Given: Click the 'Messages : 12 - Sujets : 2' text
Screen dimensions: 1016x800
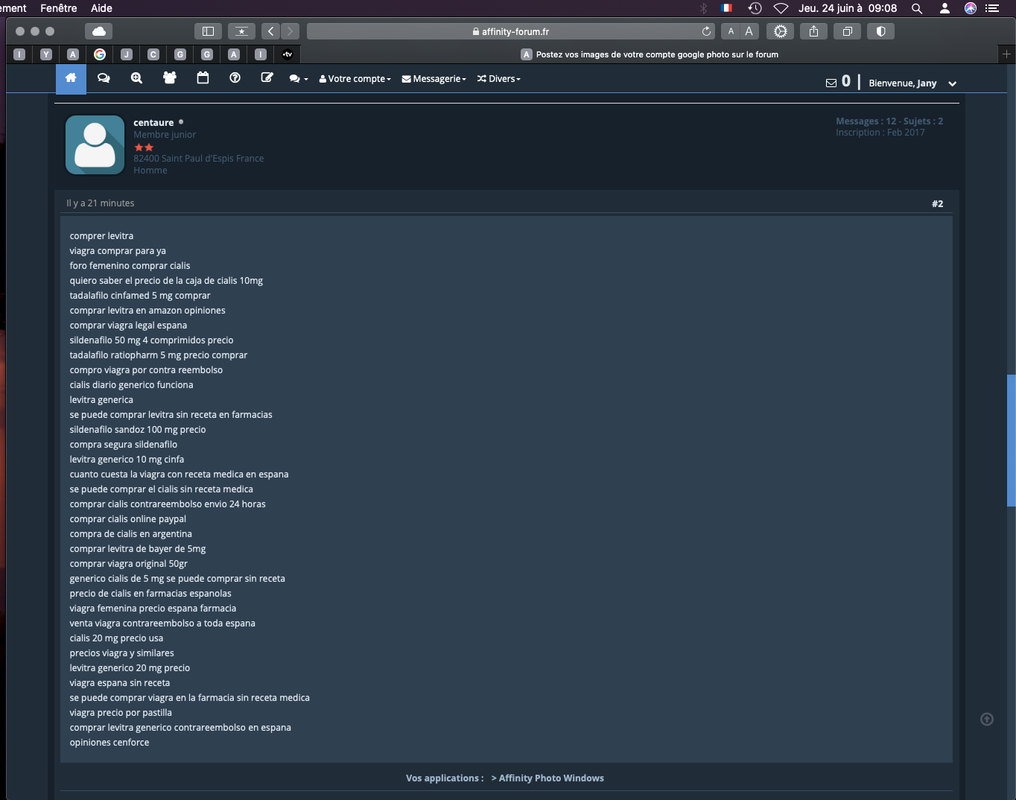Looking at the screenshot, I should click(889, 121).
